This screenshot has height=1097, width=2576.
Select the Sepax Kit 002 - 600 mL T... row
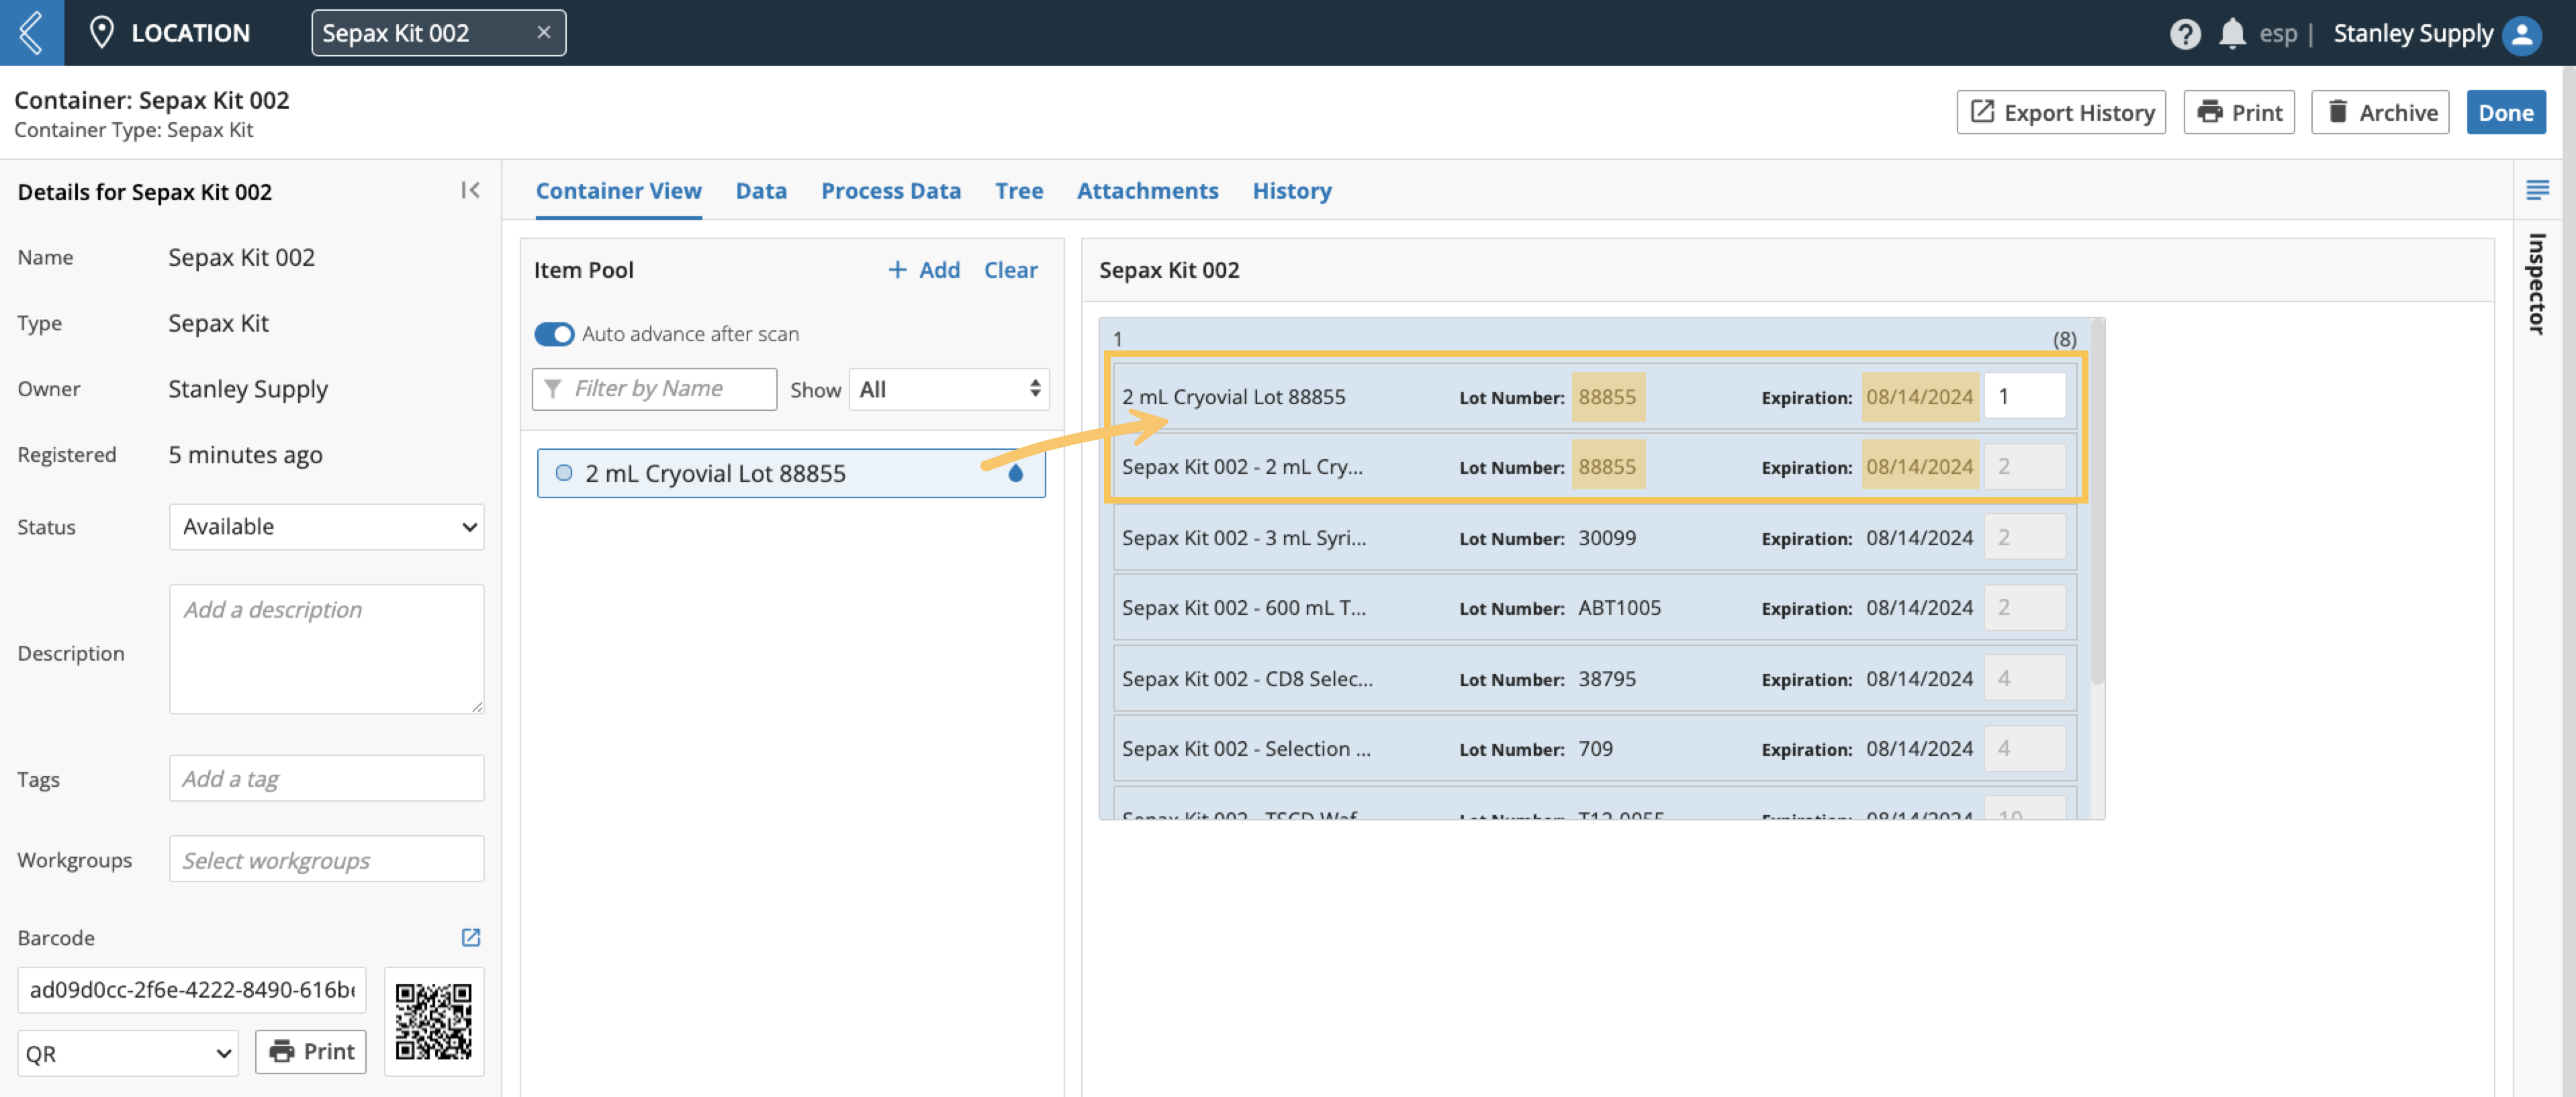click(1594, 608)
